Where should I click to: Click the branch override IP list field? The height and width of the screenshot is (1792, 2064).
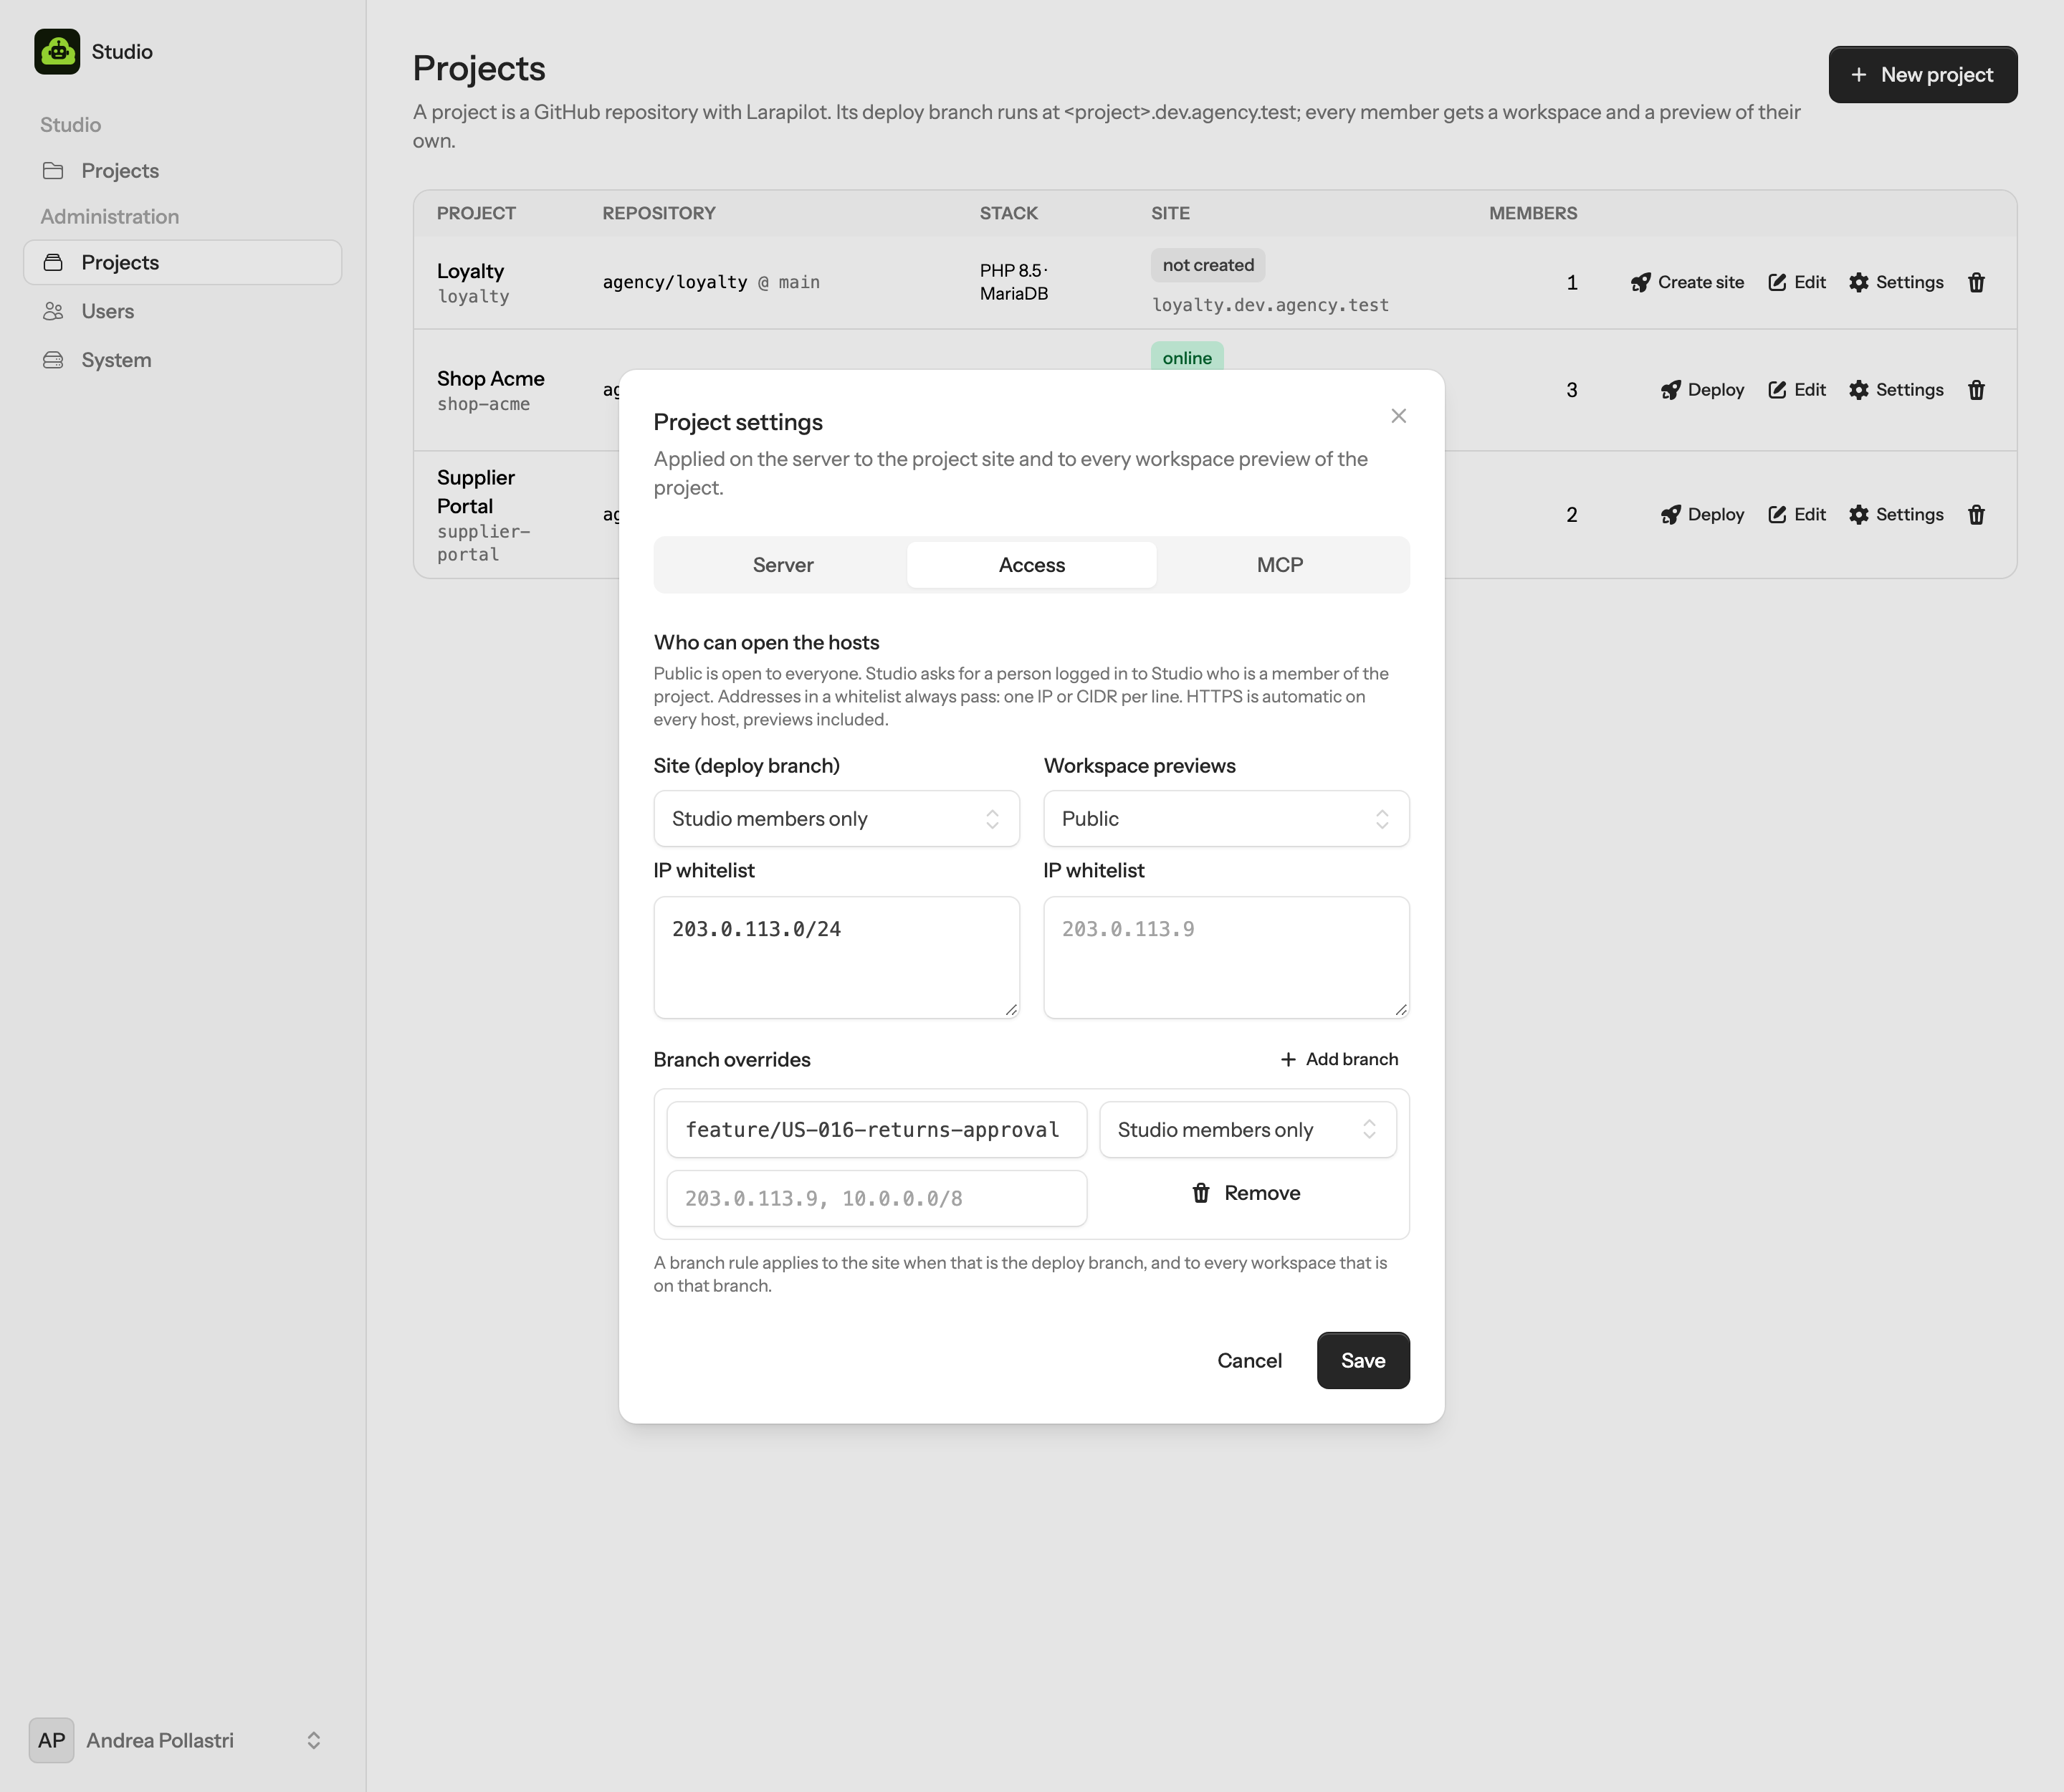876,1198
